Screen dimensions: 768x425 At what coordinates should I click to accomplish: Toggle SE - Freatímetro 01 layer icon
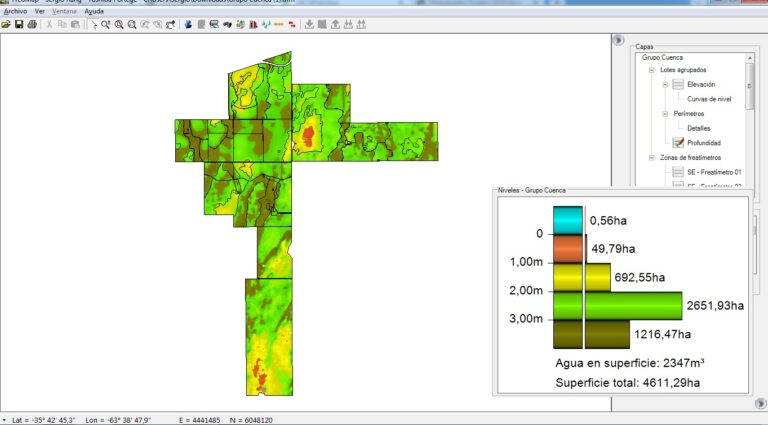click(677, 172)
